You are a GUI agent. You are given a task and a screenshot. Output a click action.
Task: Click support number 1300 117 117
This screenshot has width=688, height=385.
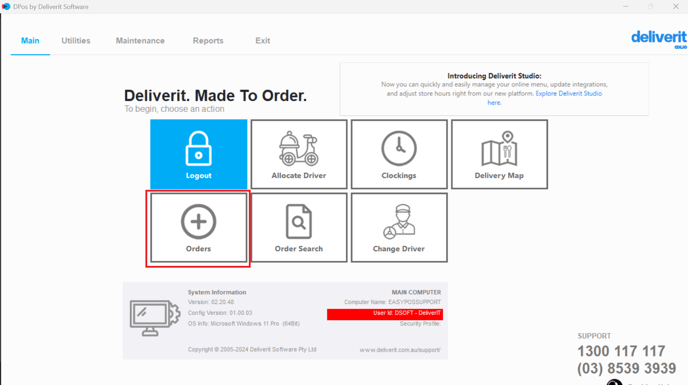(621, 351)
